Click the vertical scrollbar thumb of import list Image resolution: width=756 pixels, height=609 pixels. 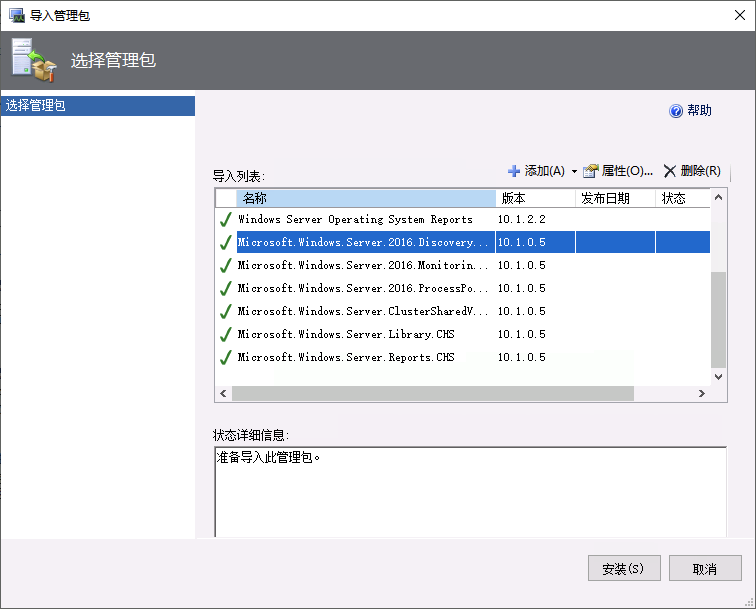pos(718,320)
